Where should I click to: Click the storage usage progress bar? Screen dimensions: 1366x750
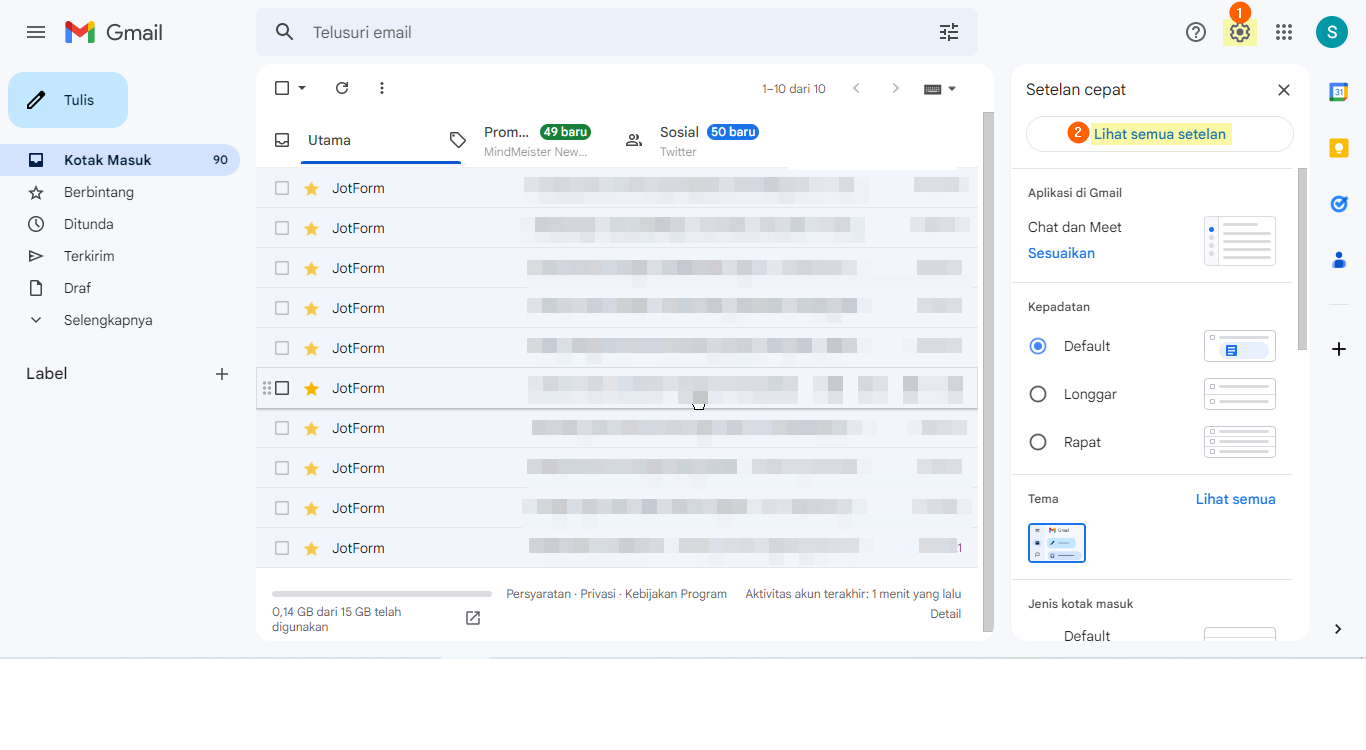coord(382,594)
